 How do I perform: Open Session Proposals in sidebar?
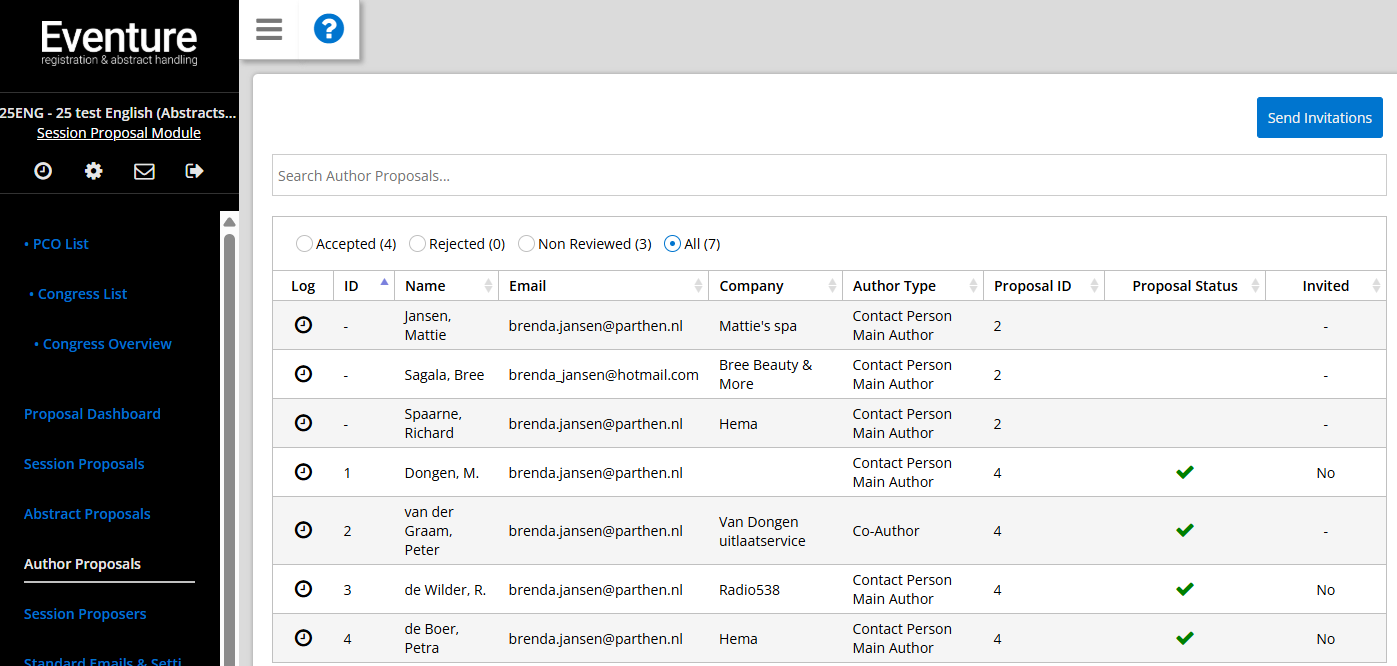click(x=84, y=464)
